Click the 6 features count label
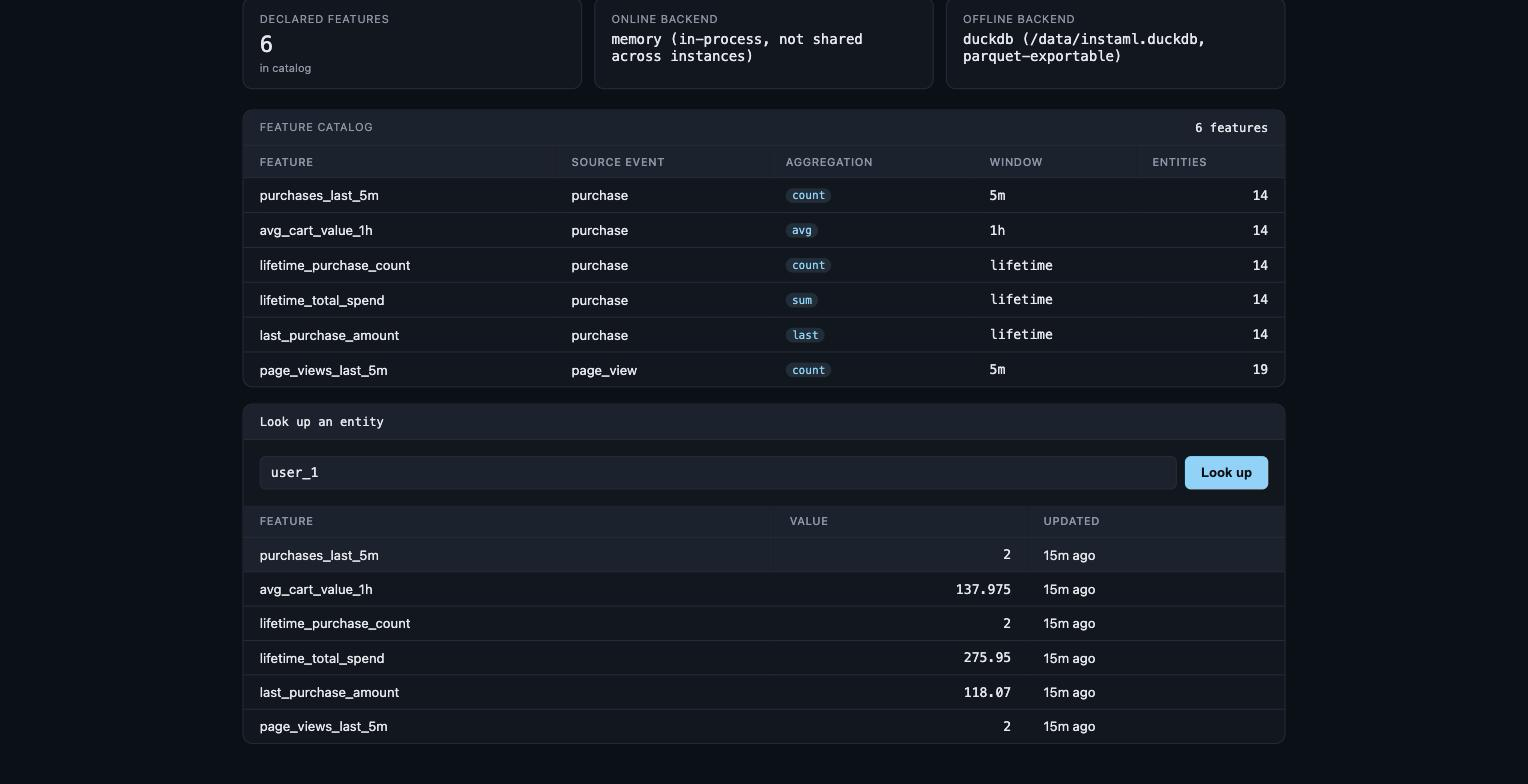This screenshot has width=1528, height=784. tap(1231, 128)
